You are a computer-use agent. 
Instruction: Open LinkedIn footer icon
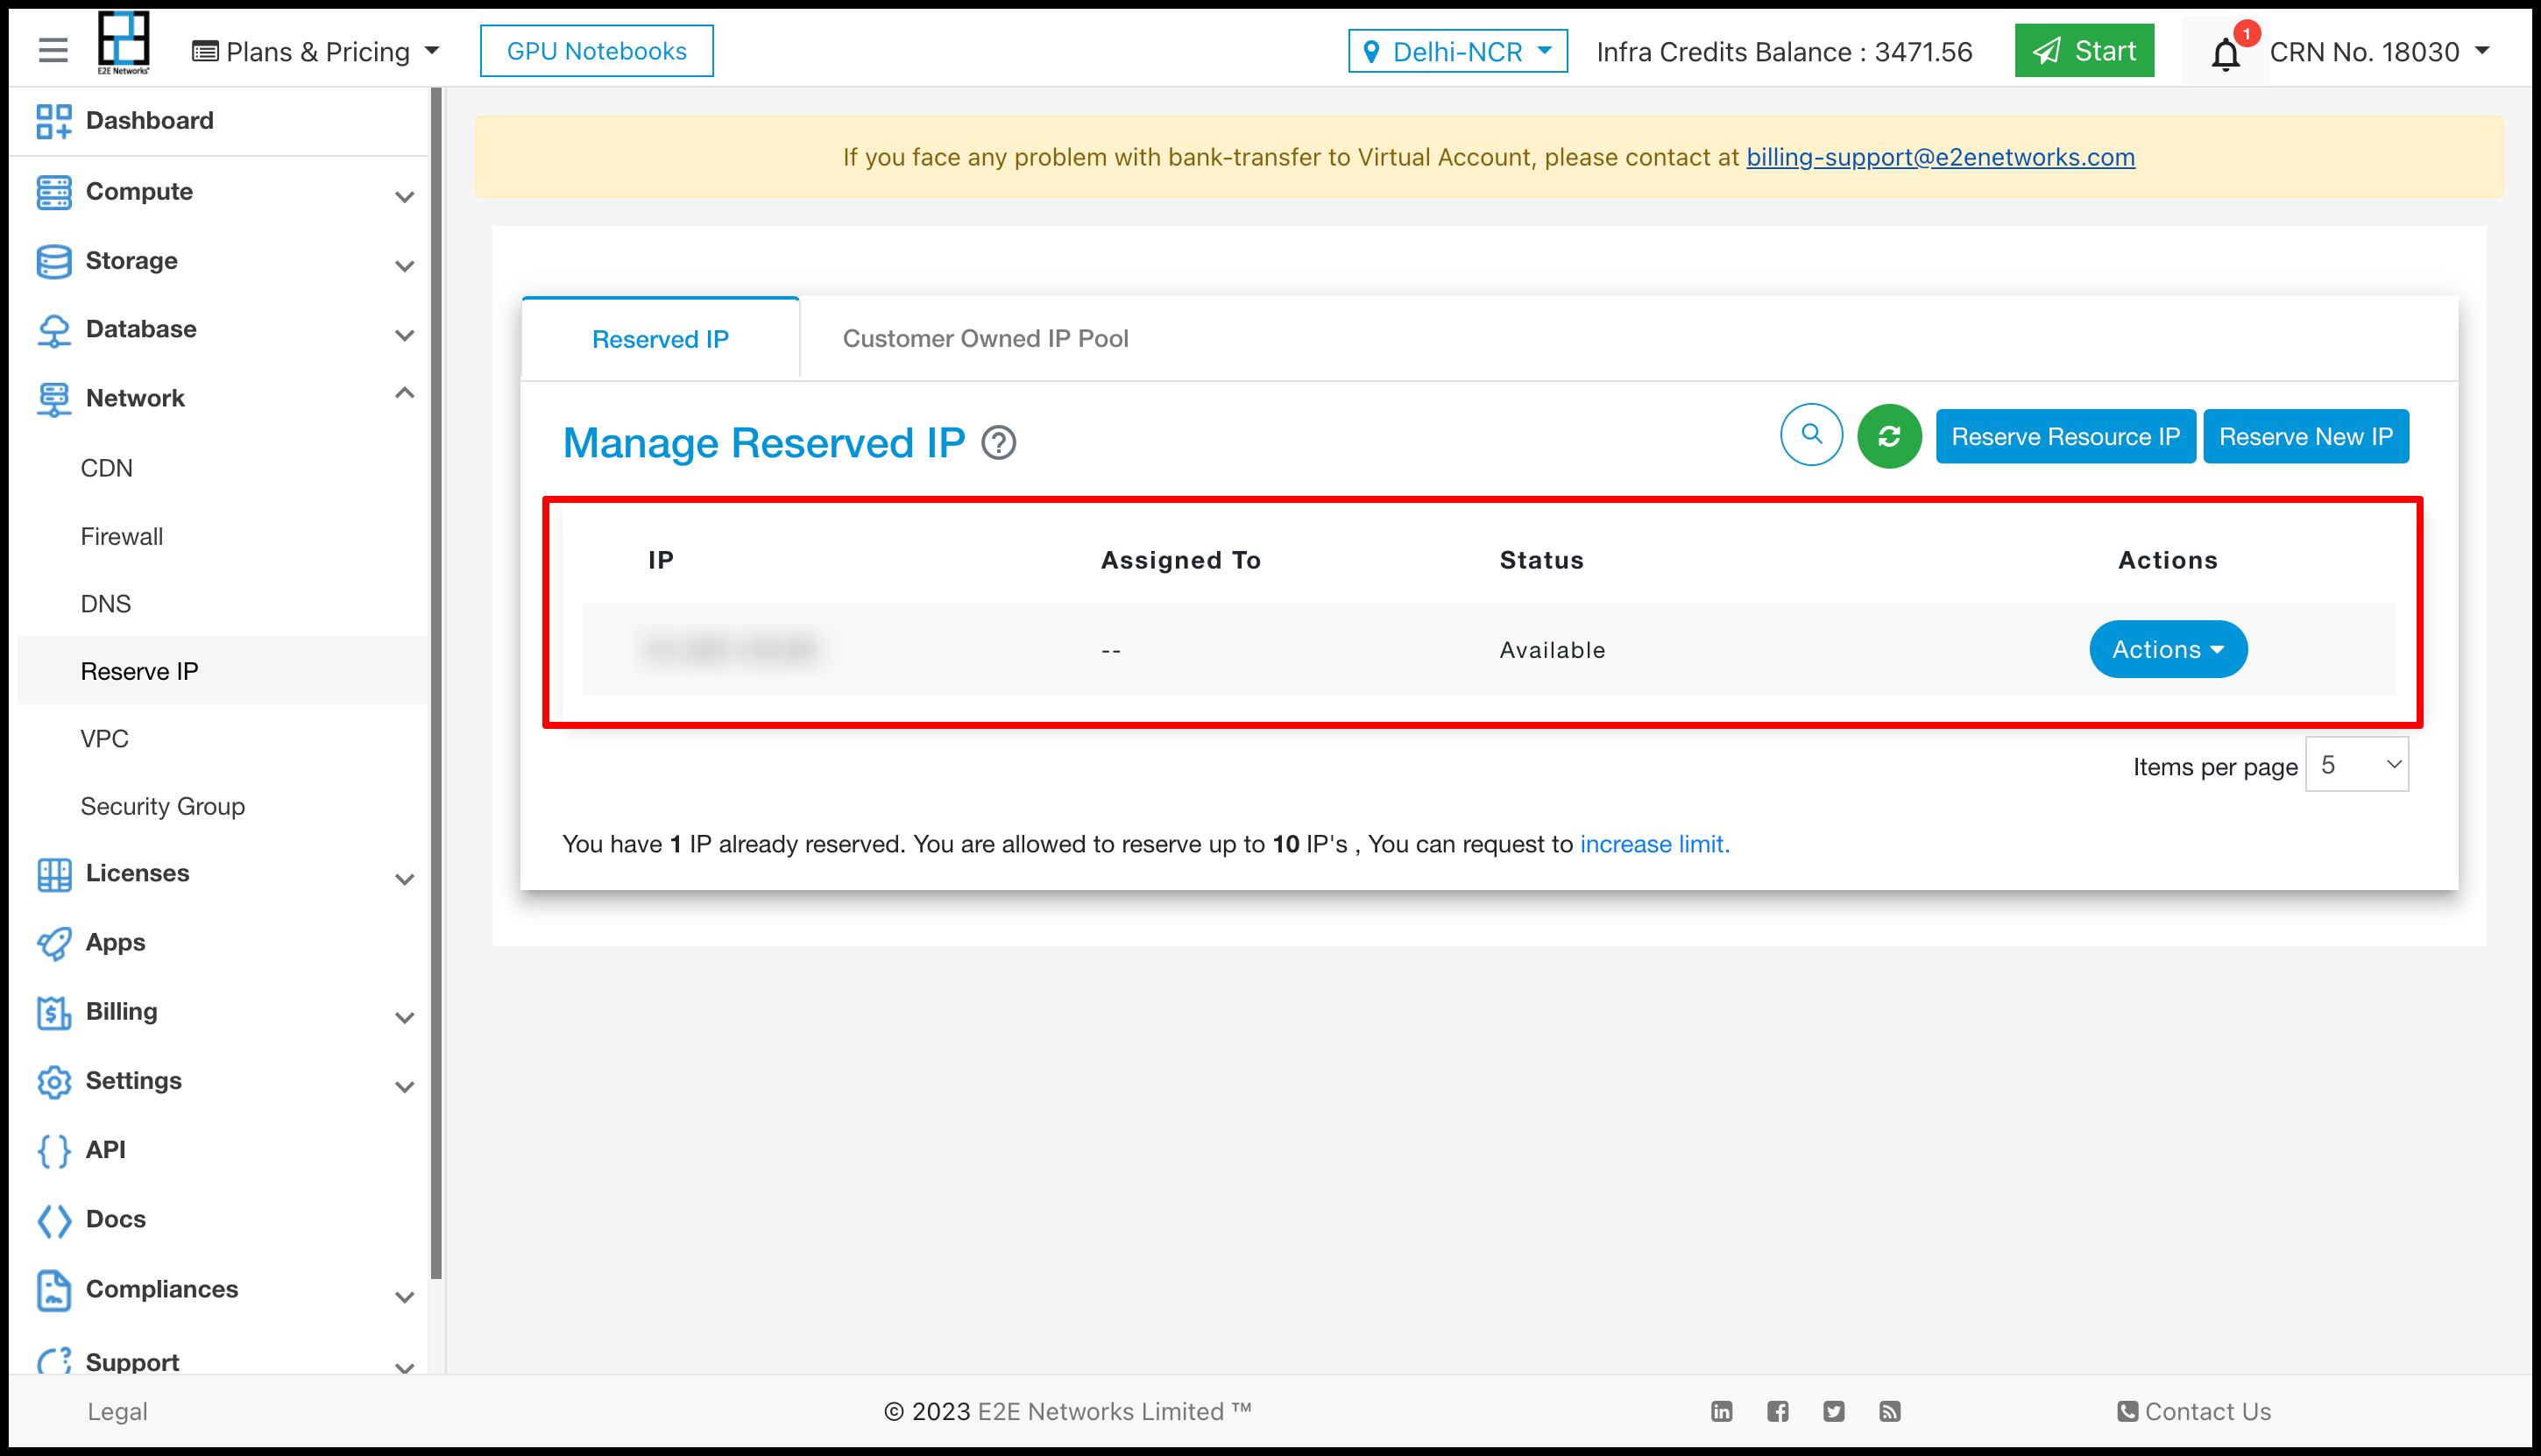click(1721, 1411)
